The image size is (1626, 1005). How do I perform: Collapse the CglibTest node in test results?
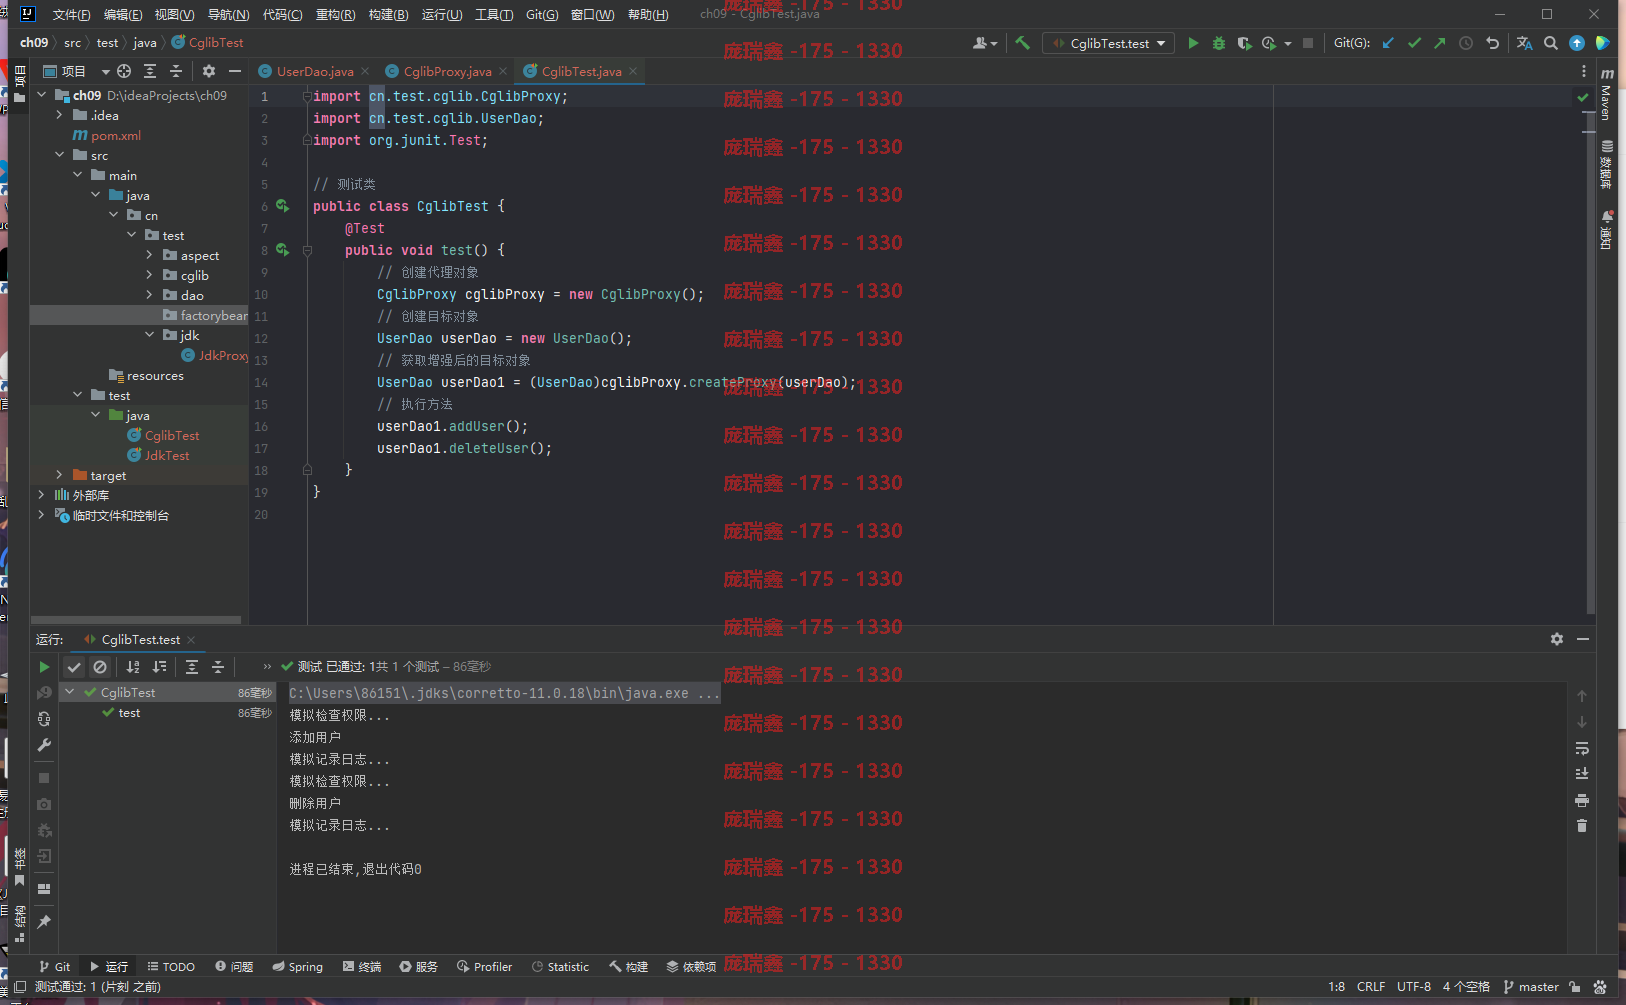70,692
